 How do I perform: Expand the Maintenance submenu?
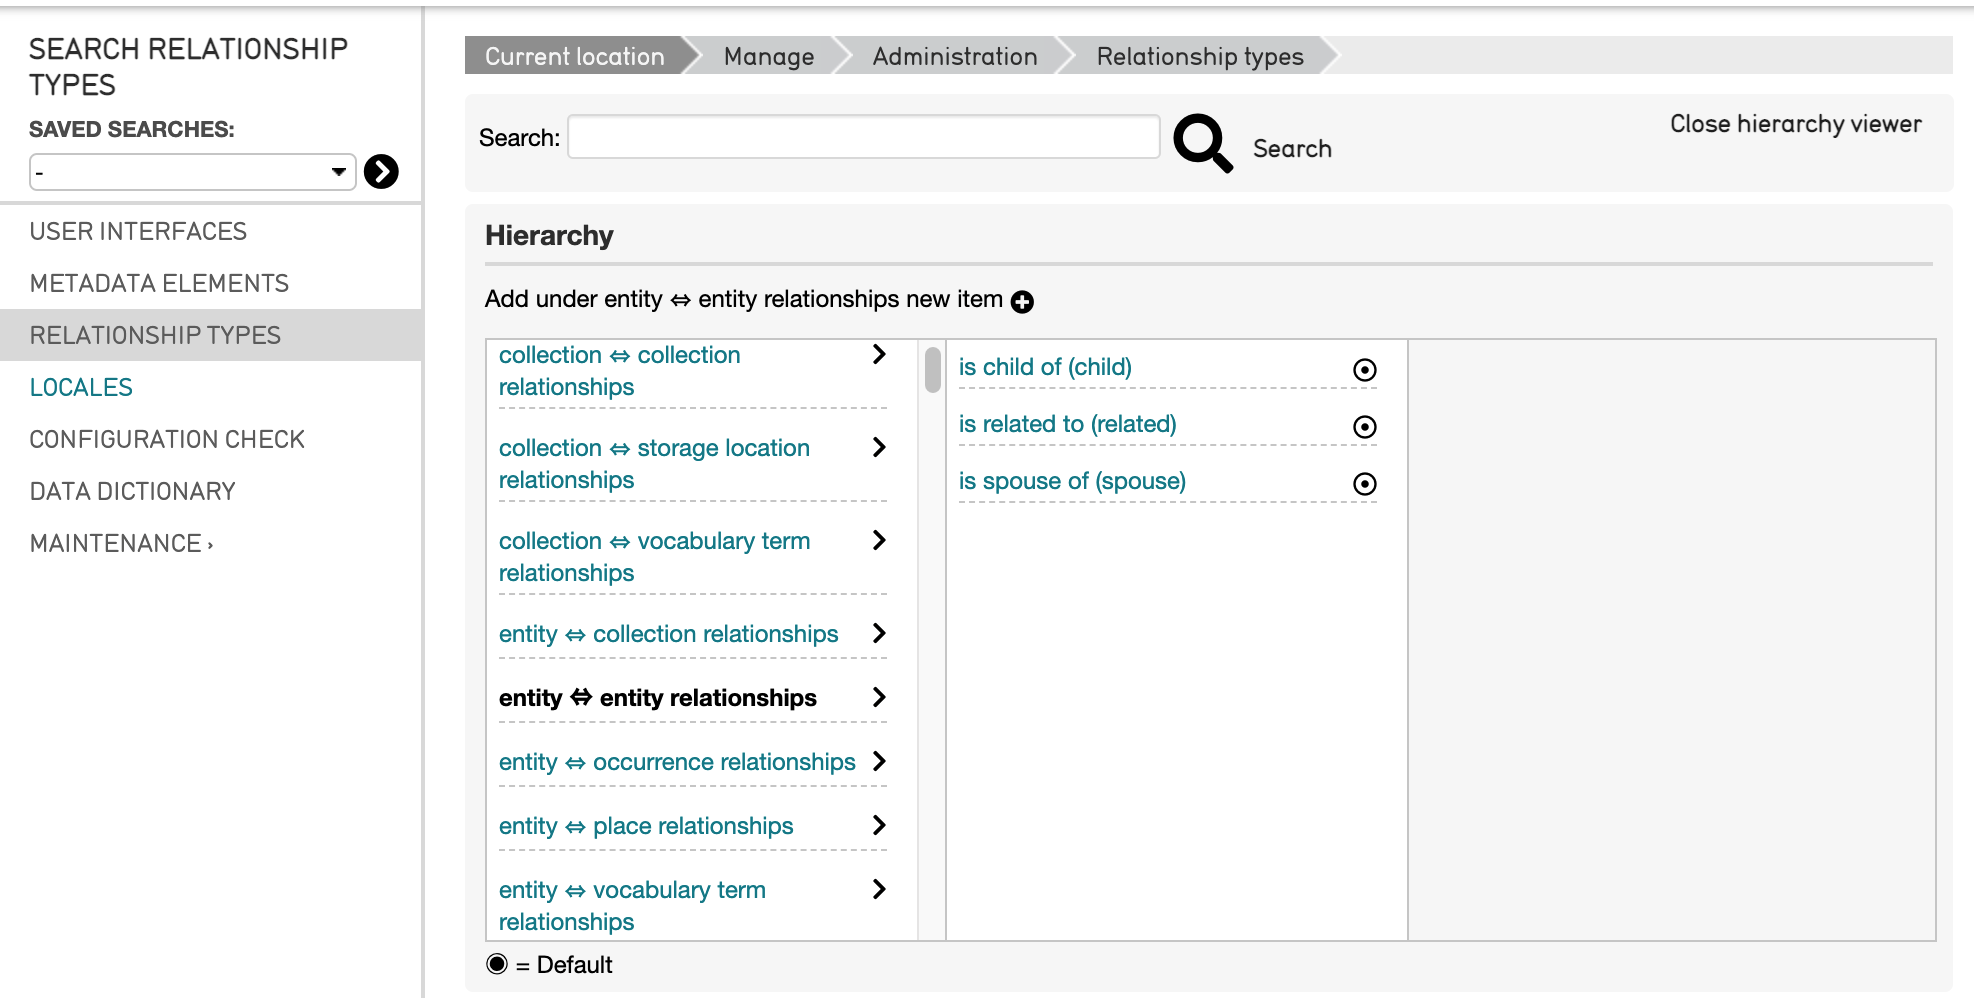[x=121, y=544]
